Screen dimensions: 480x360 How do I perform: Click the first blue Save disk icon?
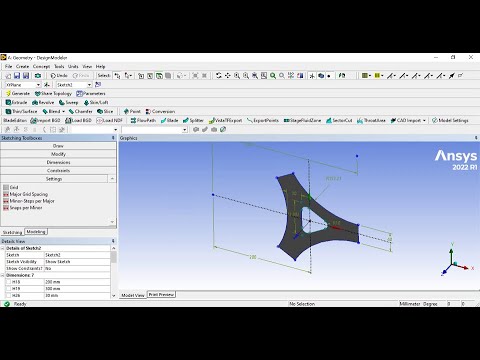point(17,76)
